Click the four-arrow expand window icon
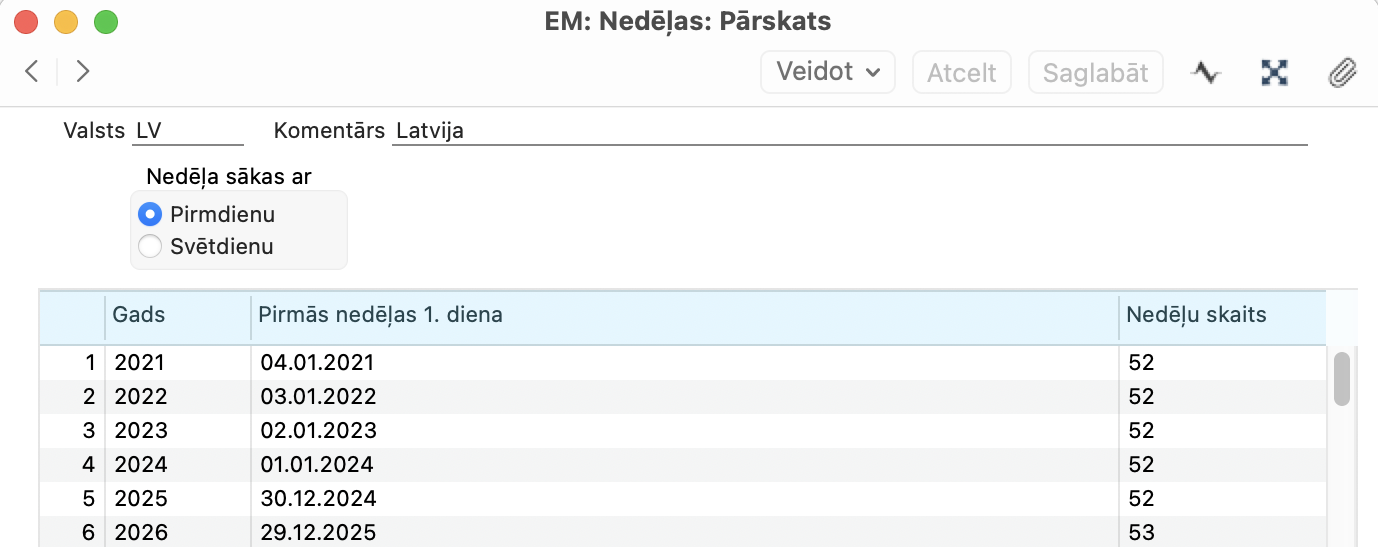The width and height of the screenshot is (1378, 547). pos(1274,72)
